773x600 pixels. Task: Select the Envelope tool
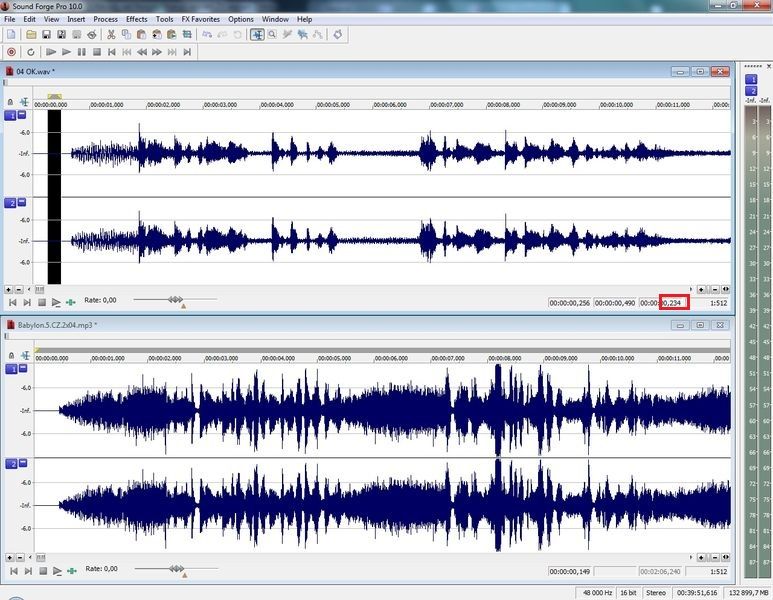[x=318, y=35]
